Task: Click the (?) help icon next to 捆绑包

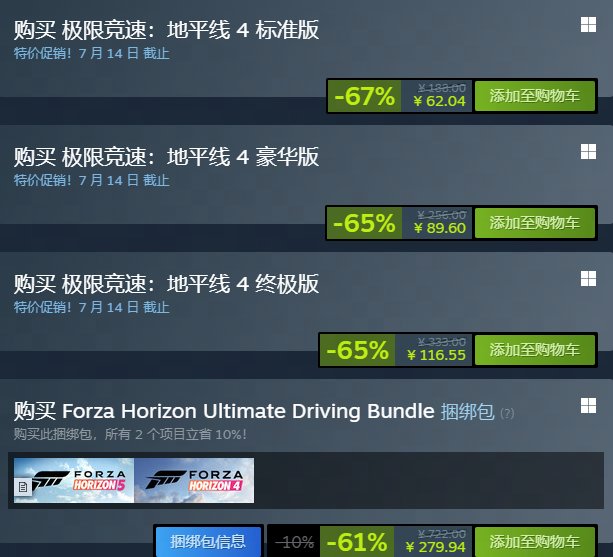Action: (507, 414)
